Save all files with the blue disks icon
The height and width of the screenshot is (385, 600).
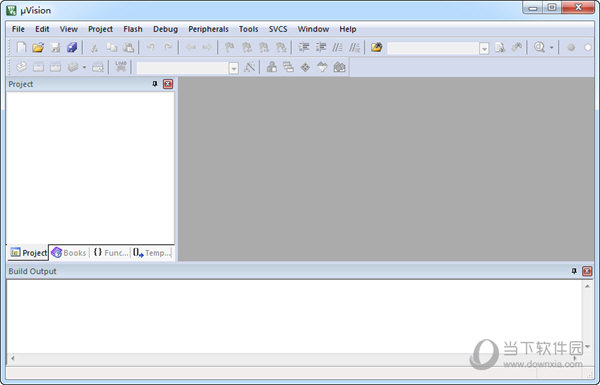pyautogui.click(x=72, y=47)
